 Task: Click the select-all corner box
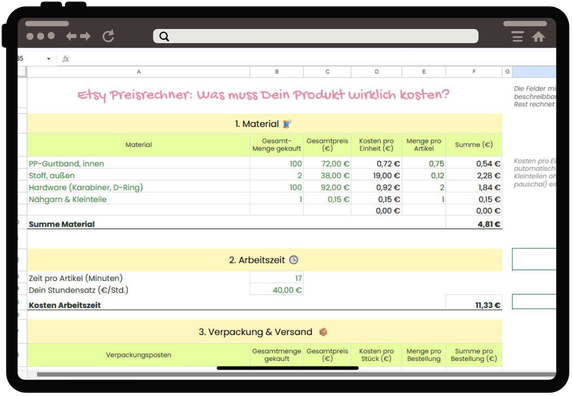click(22, 72)
